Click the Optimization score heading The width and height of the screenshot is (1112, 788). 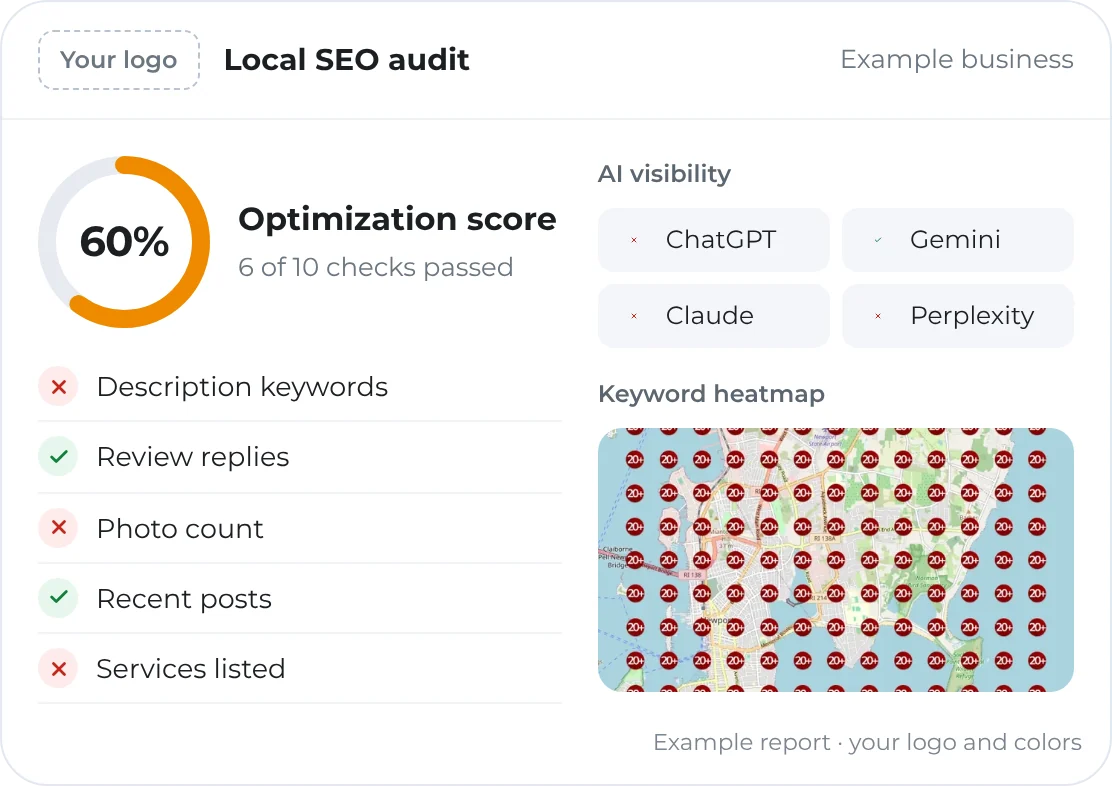click(x=397, y=218)
